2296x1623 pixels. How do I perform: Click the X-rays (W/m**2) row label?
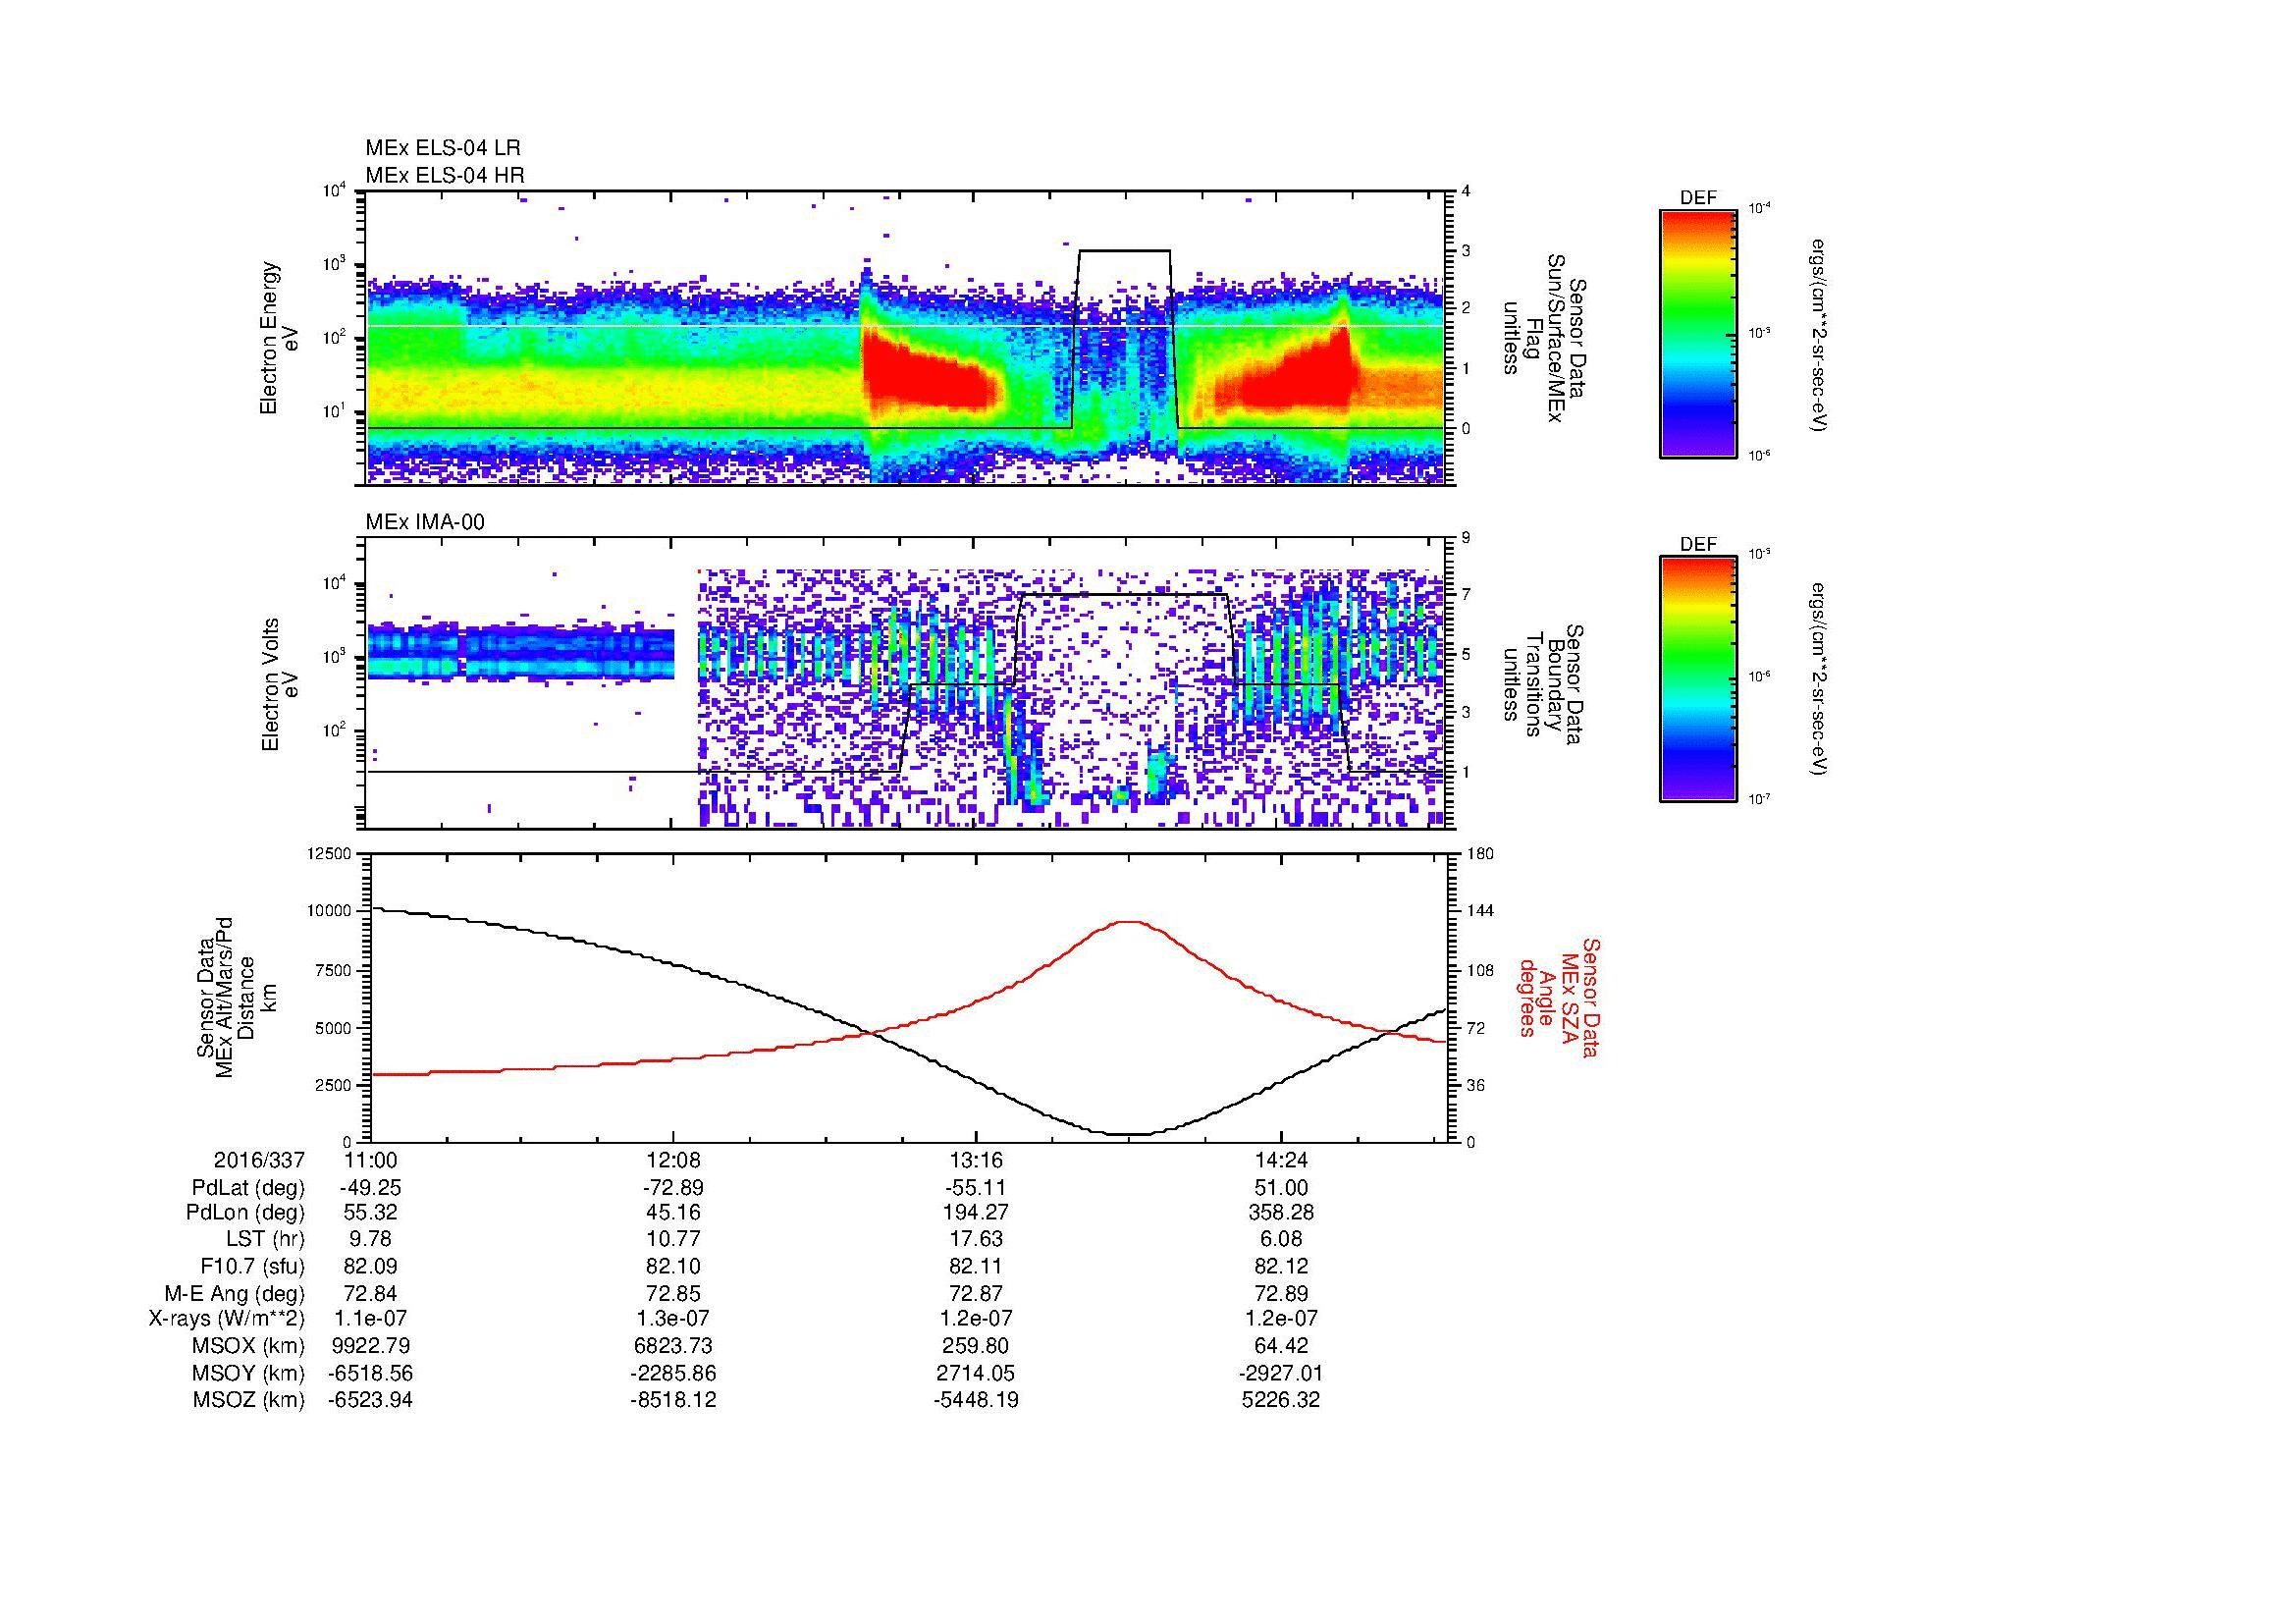tap(227, 1319)
